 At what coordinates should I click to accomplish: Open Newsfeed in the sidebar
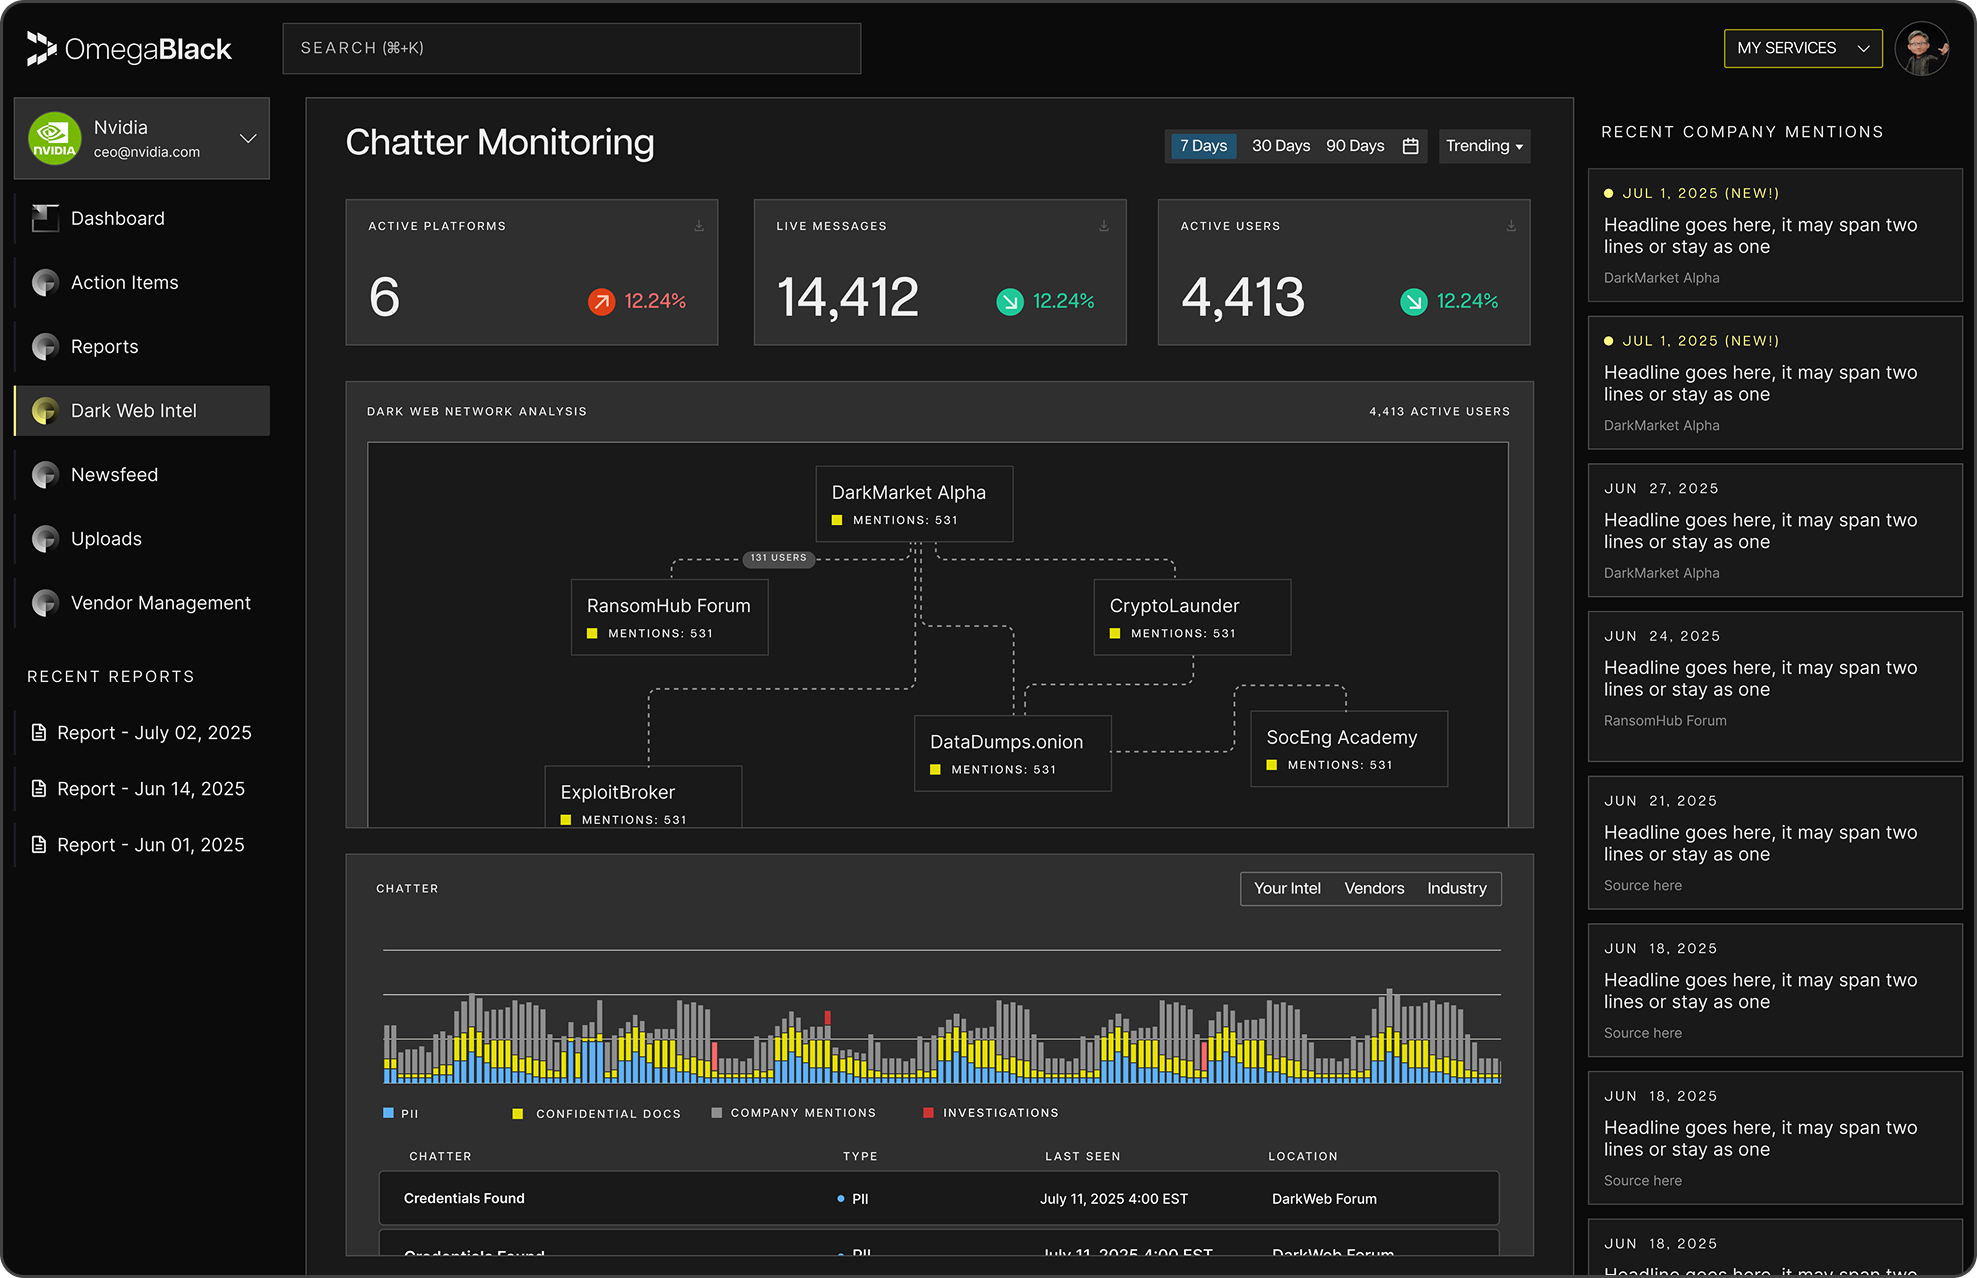click(114, 475)
